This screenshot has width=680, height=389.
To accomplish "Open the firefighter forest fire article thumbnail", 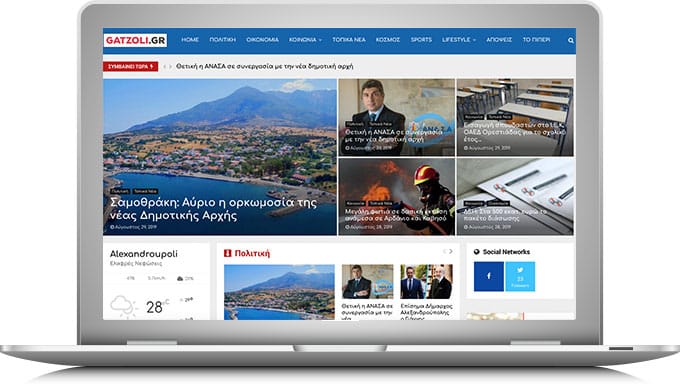I will (396, 196).
